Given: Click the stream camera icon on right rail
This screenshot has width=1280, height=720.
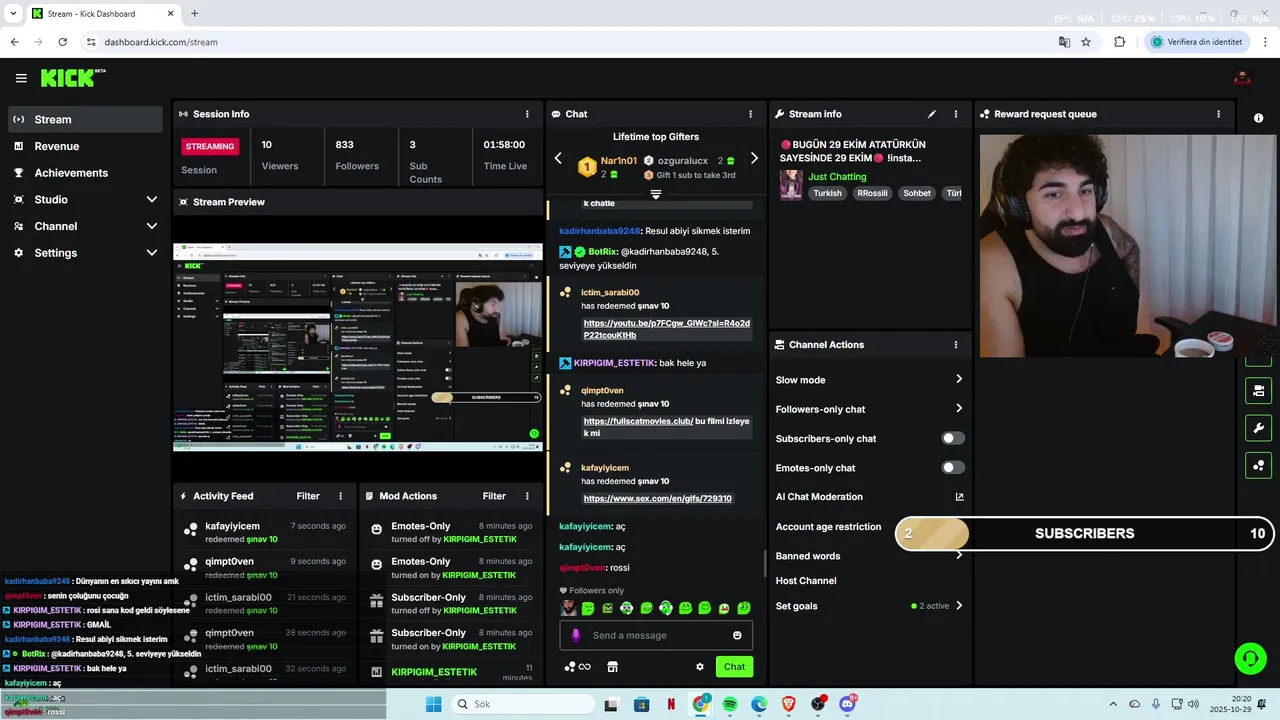Looking at the screenshot, I should (1258, 390).
